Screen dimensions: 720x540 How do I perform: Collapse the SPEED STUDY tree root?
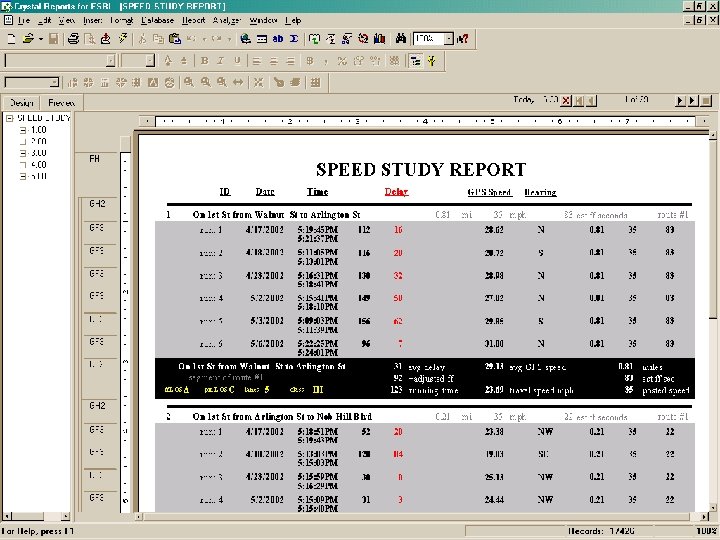[9, 118]
